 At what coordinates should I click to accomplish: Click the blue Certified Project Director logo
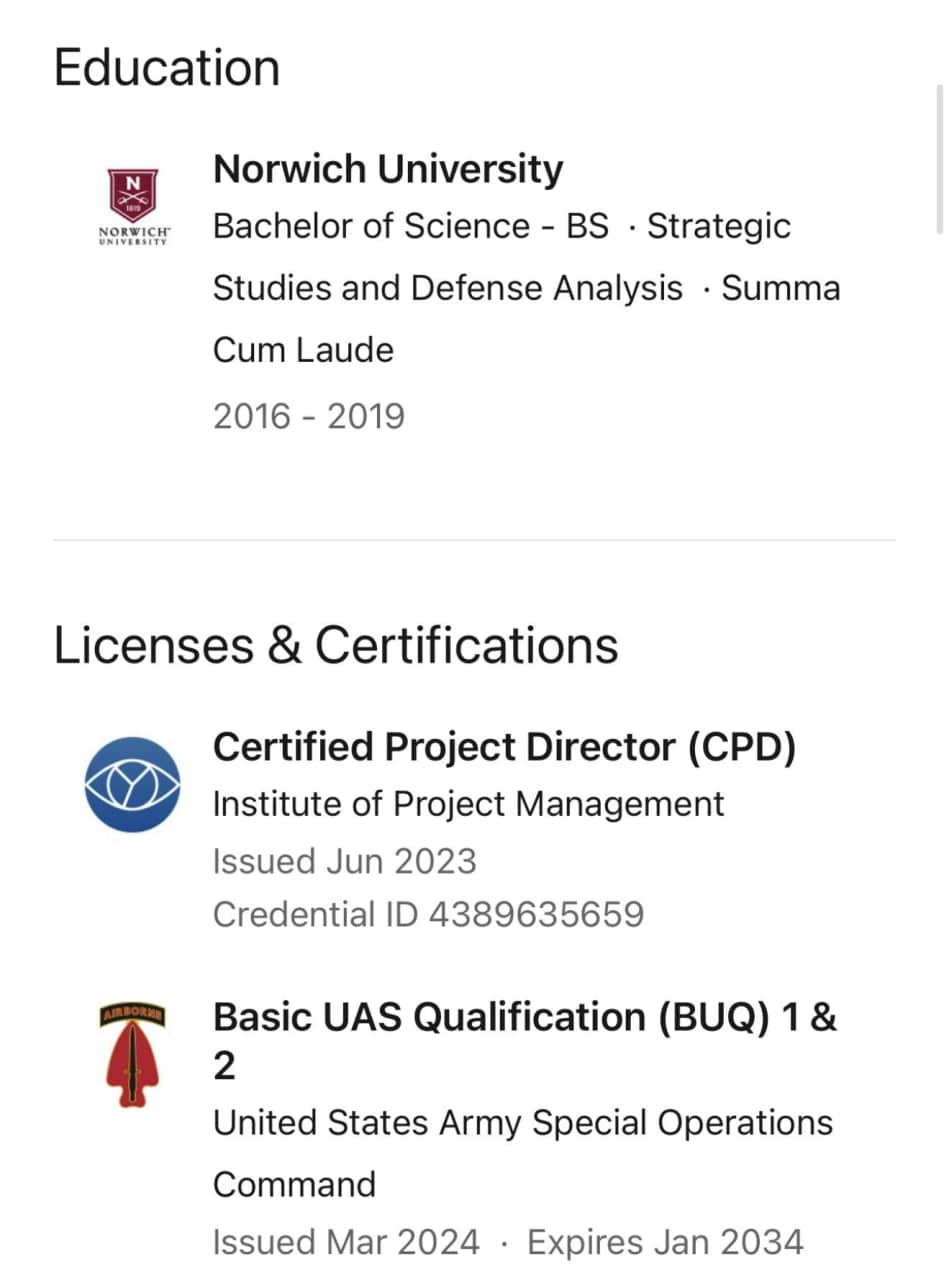pyautogui.click(x=132, y=784)
